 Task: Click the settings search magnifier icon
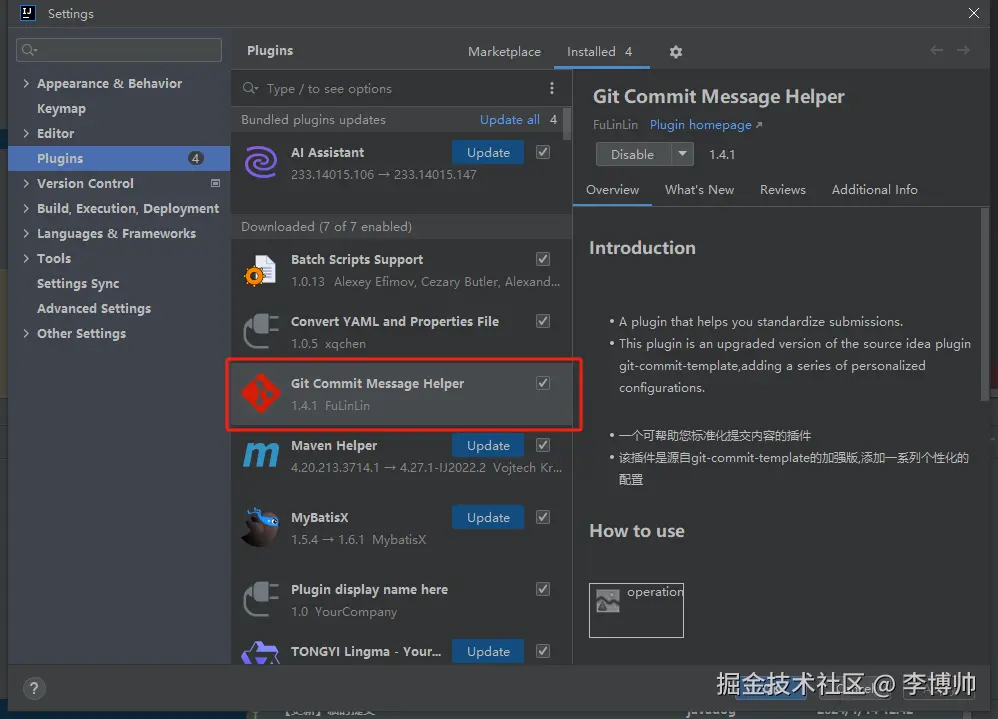29,50
